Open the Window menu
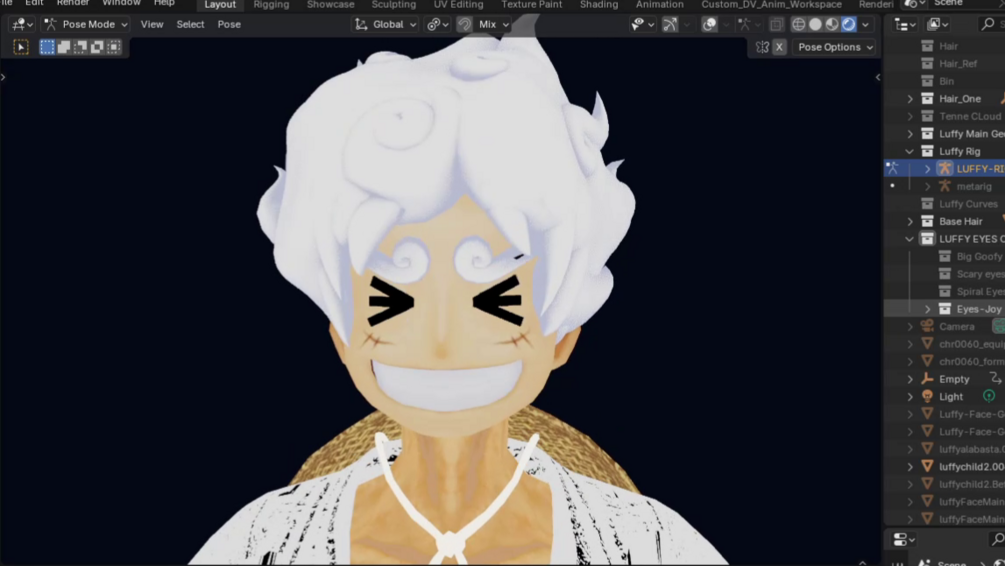 click(121, 3)
